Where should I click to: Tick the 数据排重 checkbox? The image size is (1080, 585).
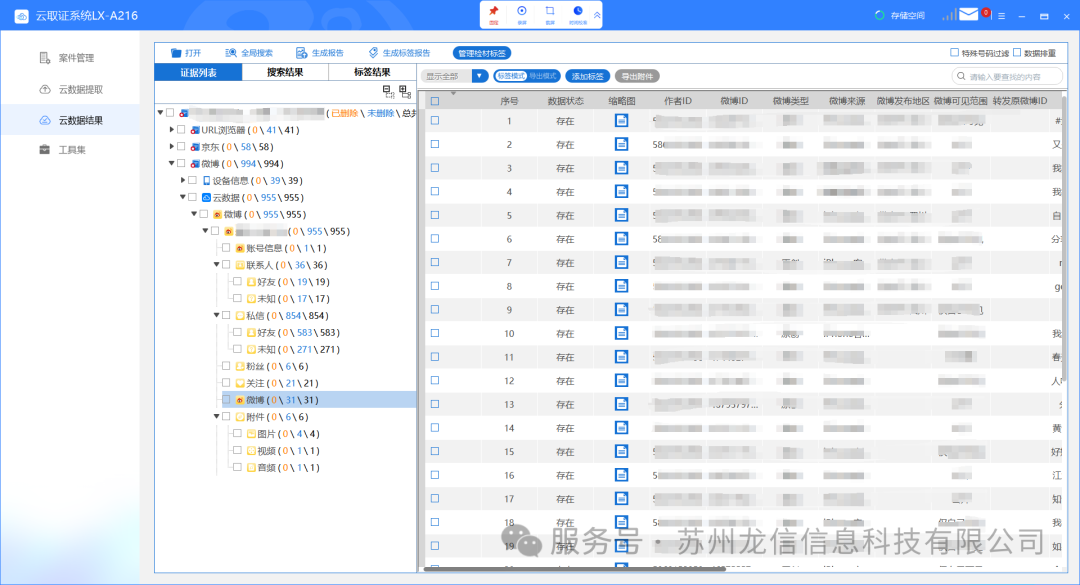pos(1017,53)
